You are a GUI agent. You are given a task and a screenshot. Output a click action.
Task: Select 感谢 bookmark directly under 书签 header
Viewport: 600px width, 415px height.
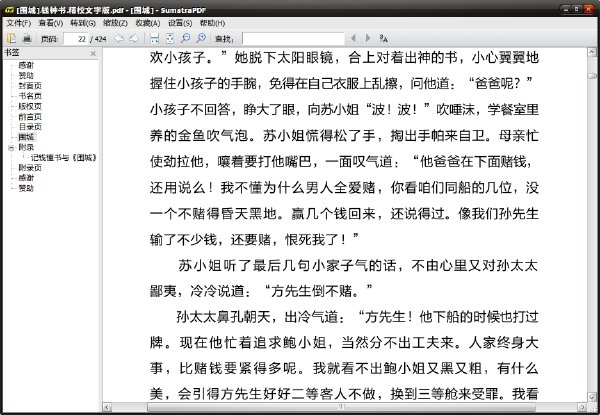[26, 65]
